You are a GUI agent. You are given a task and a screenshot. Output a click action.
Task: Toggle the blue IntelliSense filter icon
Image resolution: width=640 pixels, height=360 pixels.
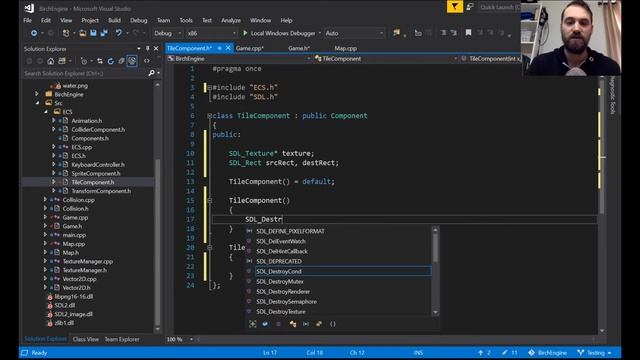point(265,324)
